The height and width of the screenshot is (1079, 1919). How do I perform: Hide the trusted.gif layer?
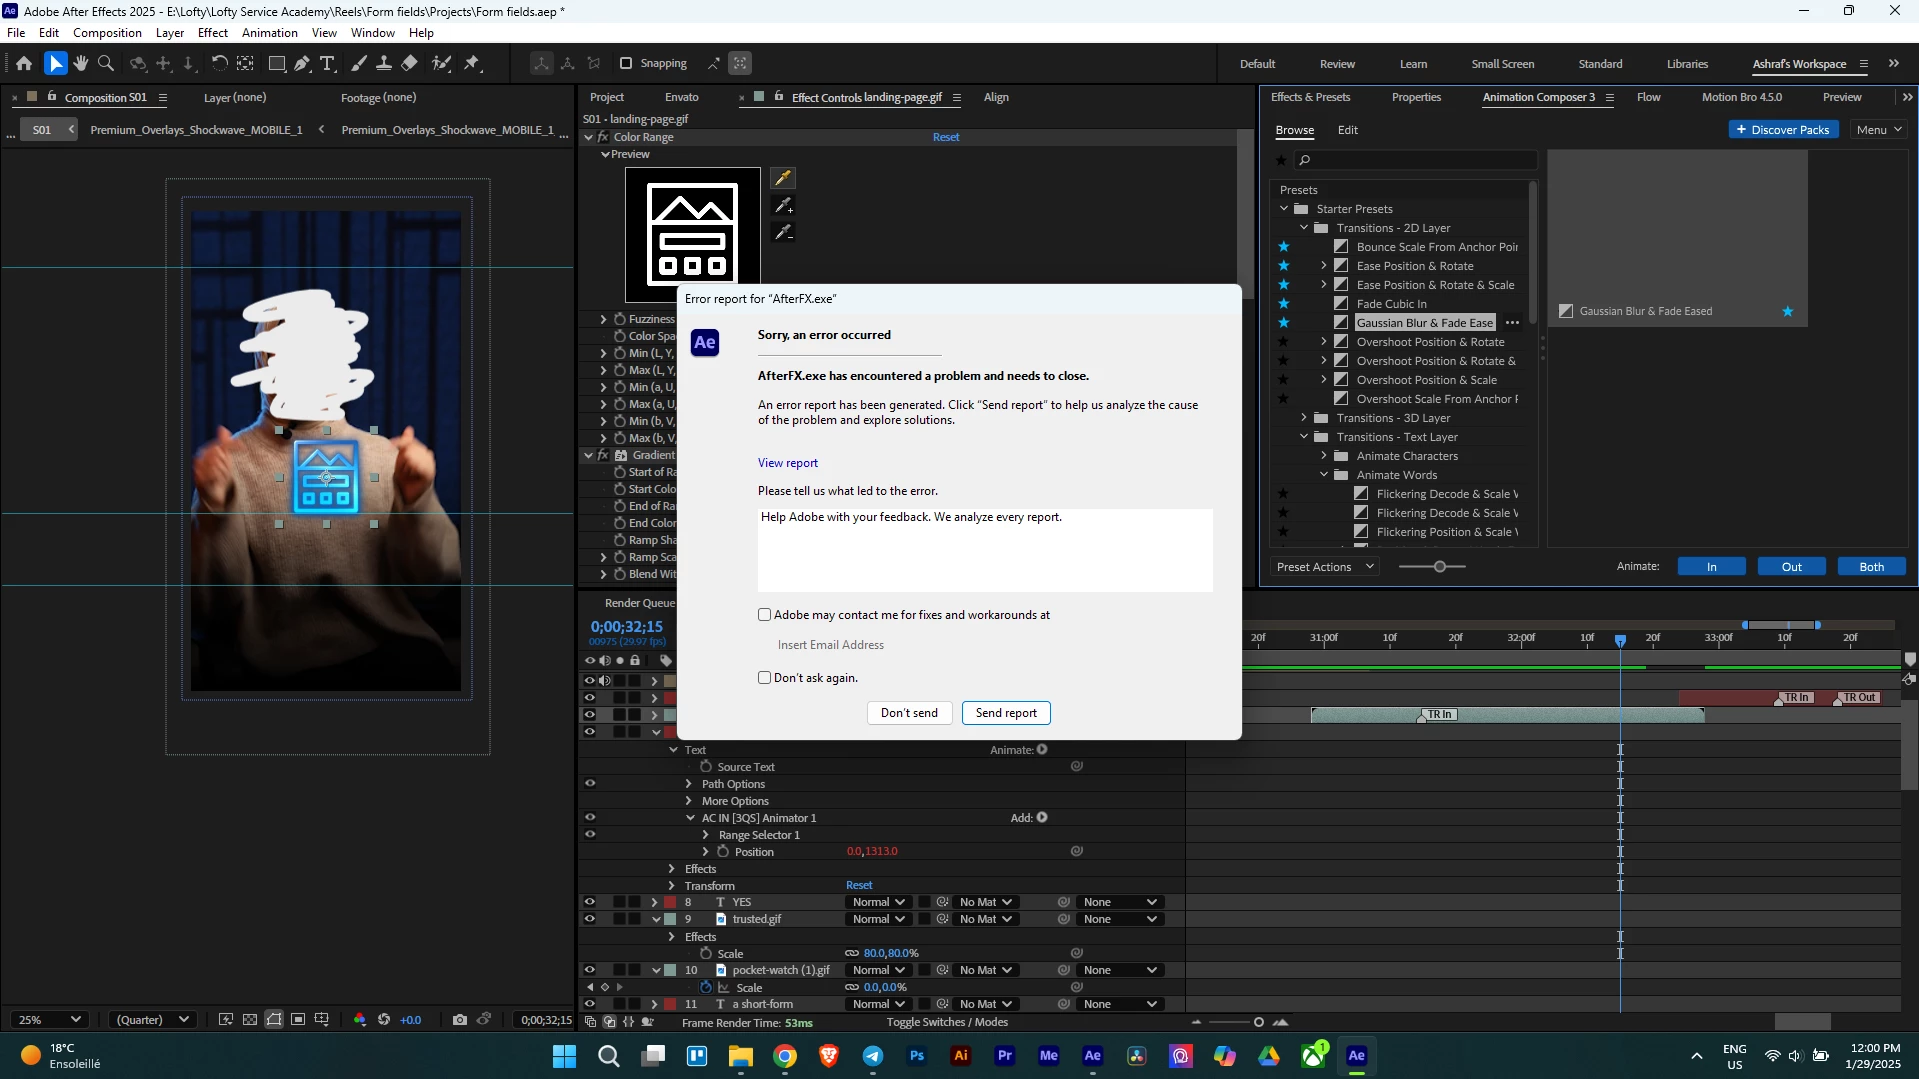point(589,919)
